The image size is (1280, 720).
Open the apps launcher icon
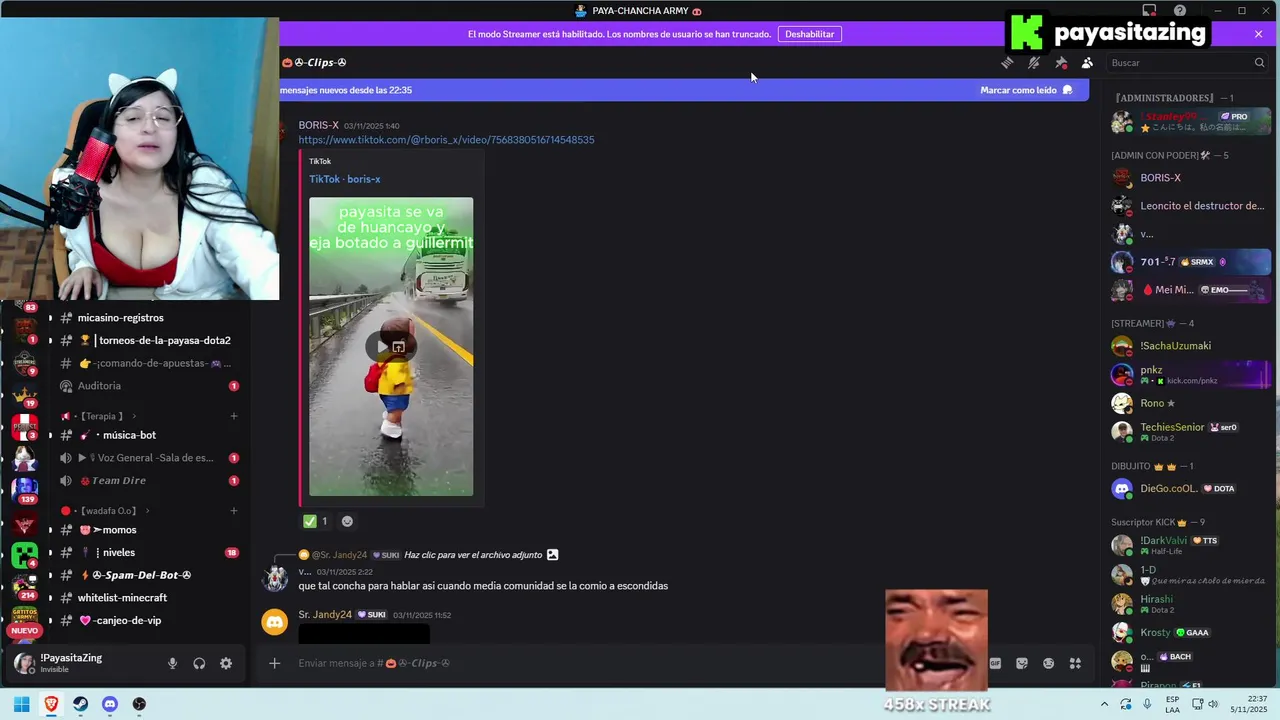(x=1075, y=663)
